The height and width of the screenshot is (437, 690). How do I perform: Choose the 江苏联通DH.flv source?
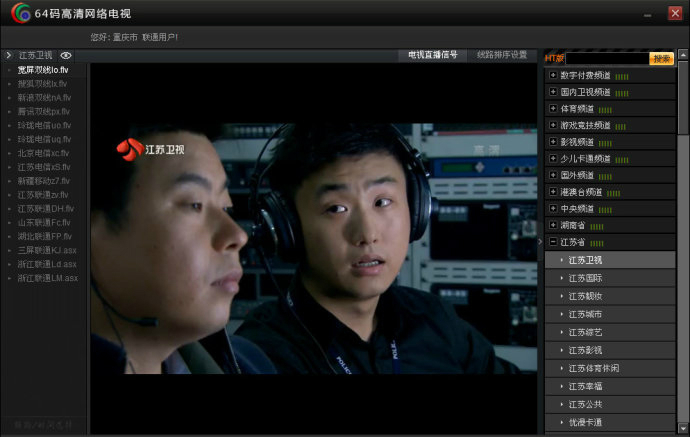[x=46, y=209]
